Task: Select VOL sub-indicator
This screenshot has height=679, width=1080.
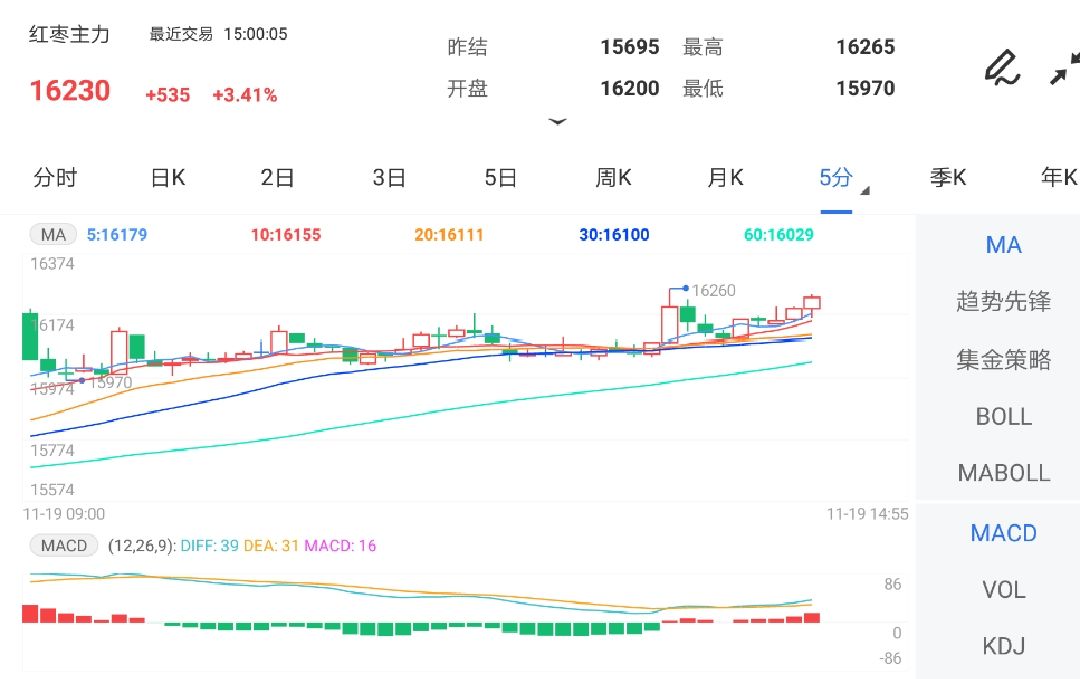Action: click(x=1003, y=589)
